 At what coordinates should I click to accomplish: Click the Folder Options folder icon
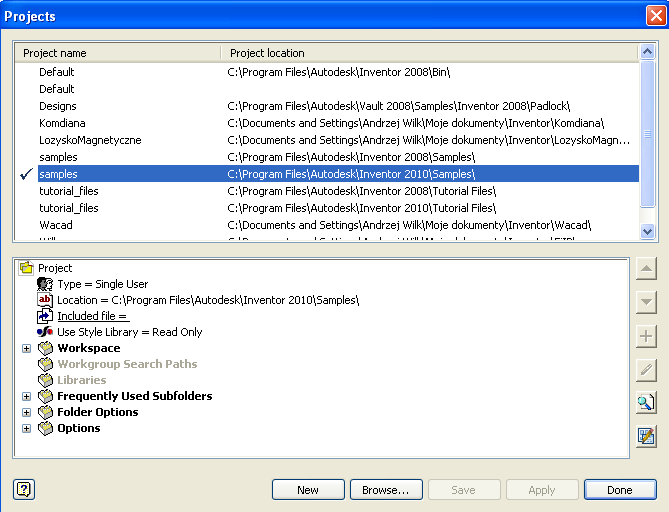tap(45, 412)
